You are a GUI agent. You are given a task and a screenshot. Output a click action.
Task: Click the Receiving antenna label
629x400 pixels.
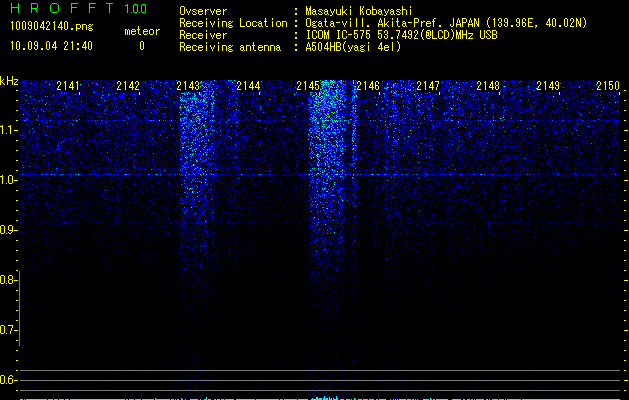click(x=230, y=47)
